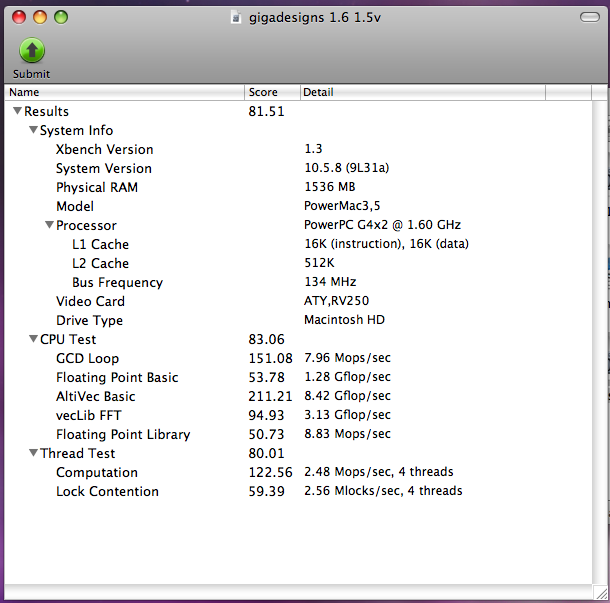The height and width of the screenshot is (603, 610).
Task: Click the green zoom window button
Action: pyautogui.click(x=61, y=17)
